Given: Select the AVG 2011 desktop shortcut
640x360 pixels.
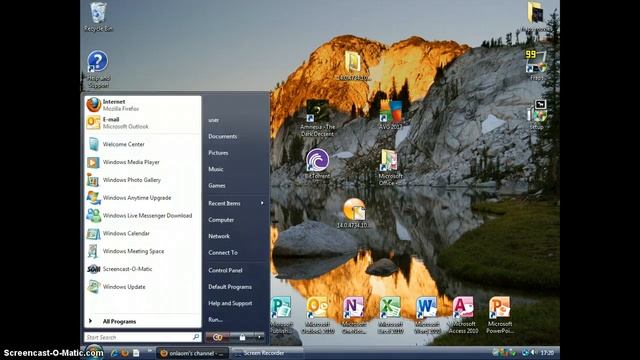Looking at the screenshot, I should [x=391, y=115].
